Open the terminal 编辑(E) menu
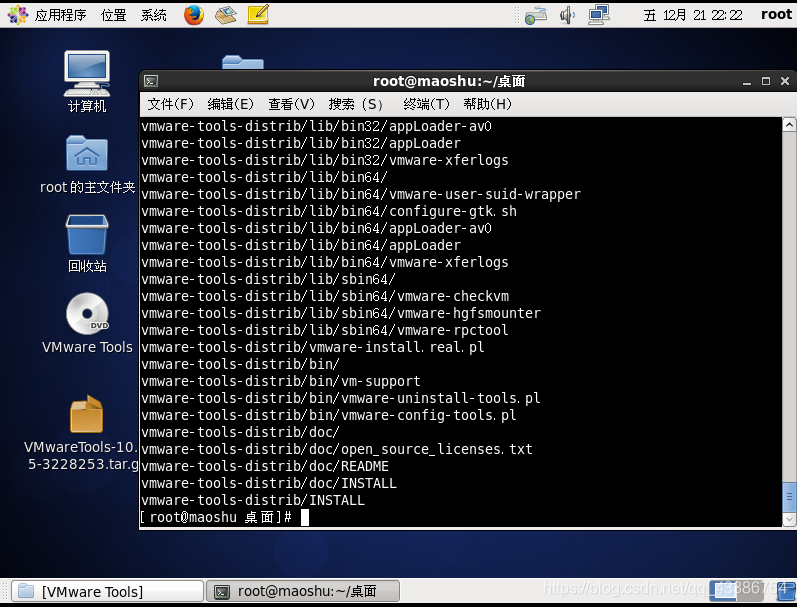The image size is (797, 607). pyautogui.click(x=230, y=104)
